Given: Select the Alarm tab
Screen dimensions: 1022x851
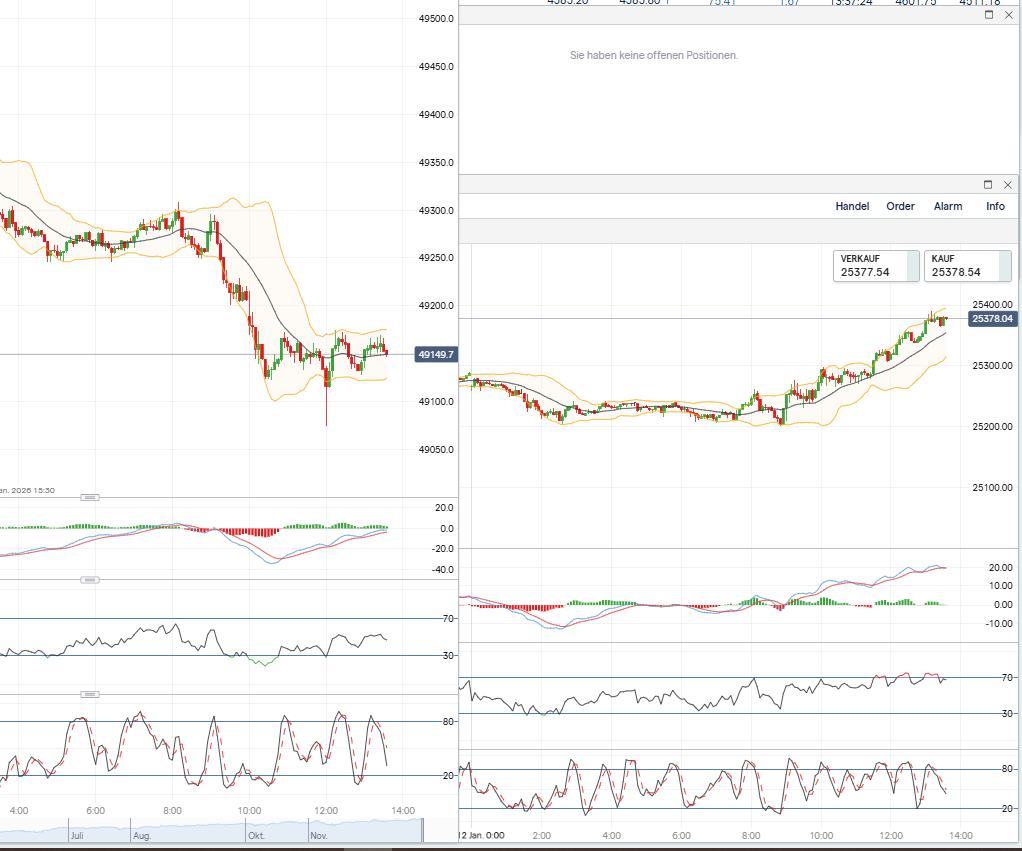Looking at the screenshot, I should tap(948, 206).
